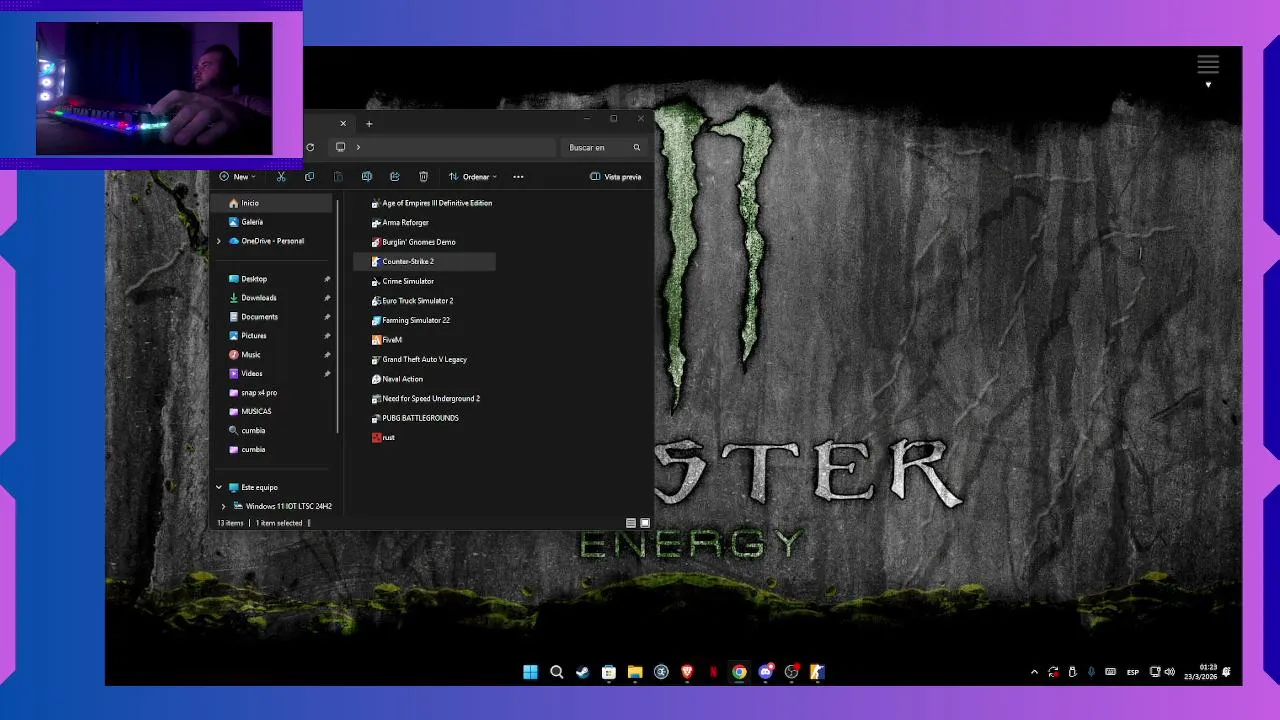Click the navigation pane scrollbar

tap(338, 316)
